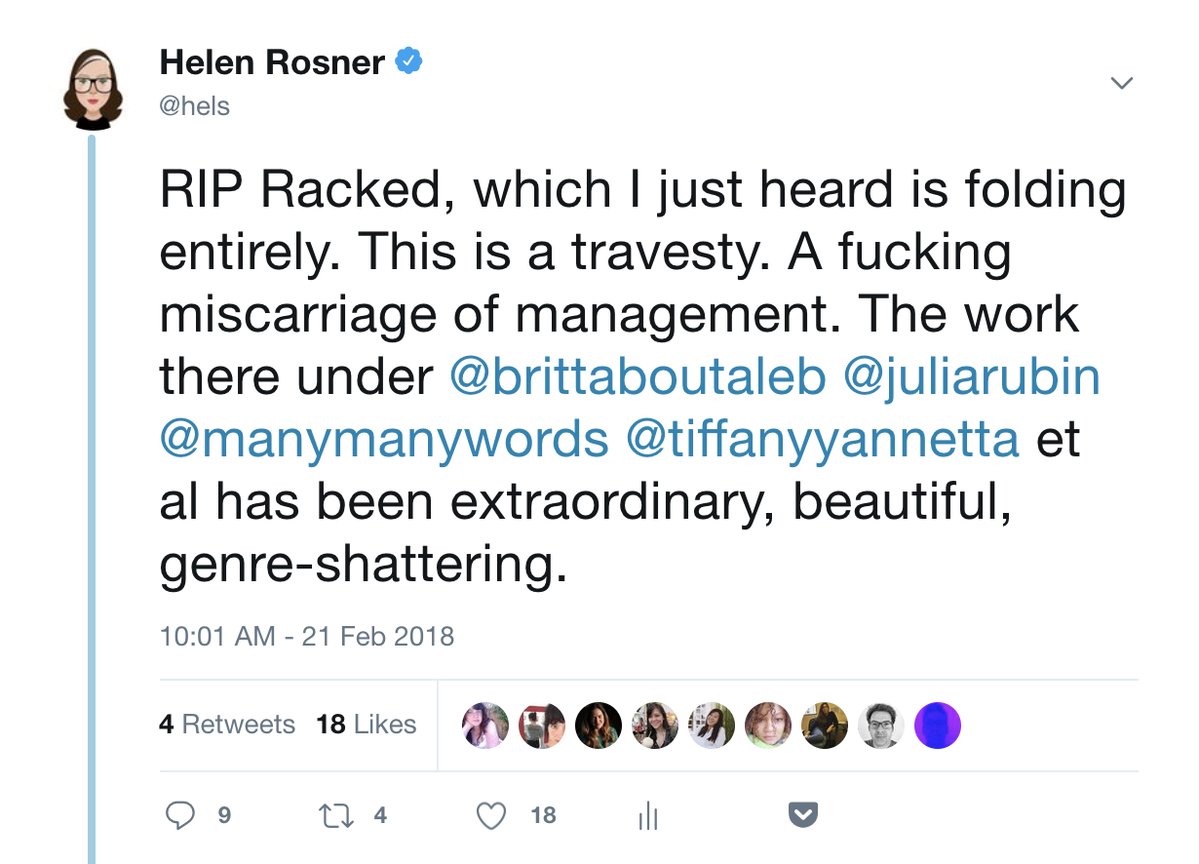
Task: Click the blue-purple silhouette liker avatar
Action: 937,725
